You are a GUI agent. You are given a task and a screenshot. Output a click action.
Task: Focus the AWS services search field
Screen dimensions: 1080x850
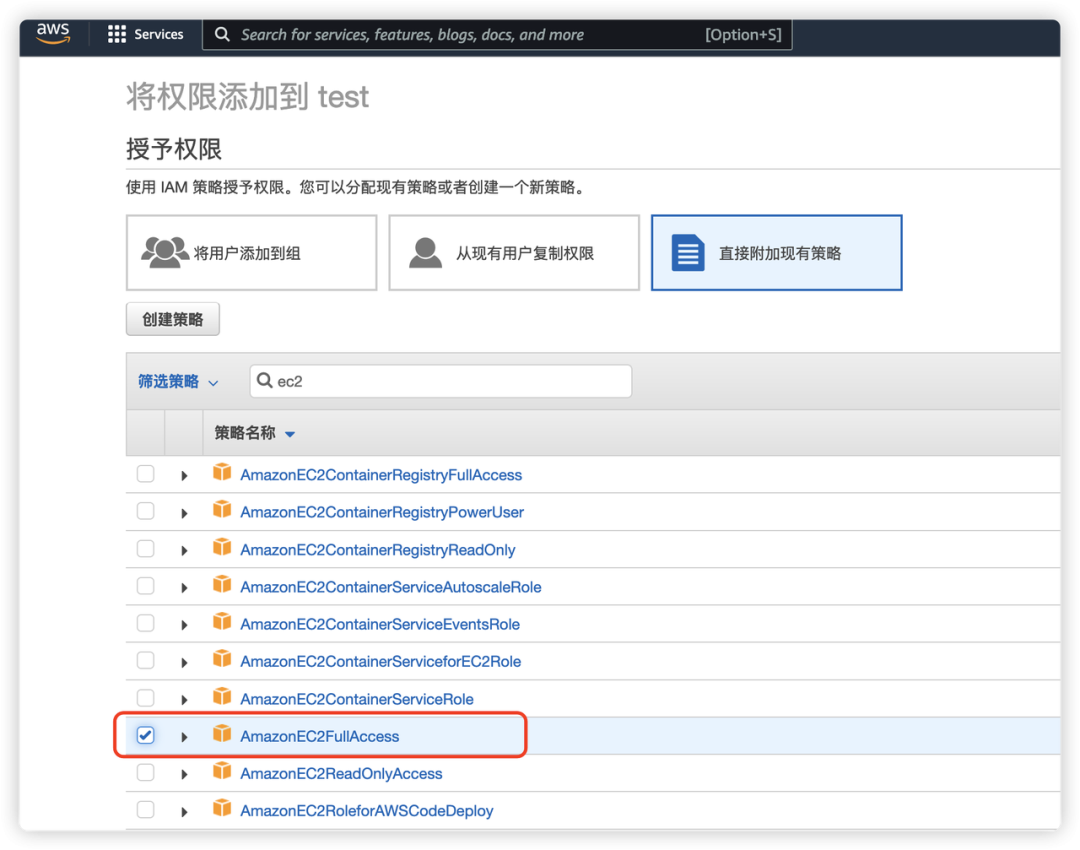point(497,34)
